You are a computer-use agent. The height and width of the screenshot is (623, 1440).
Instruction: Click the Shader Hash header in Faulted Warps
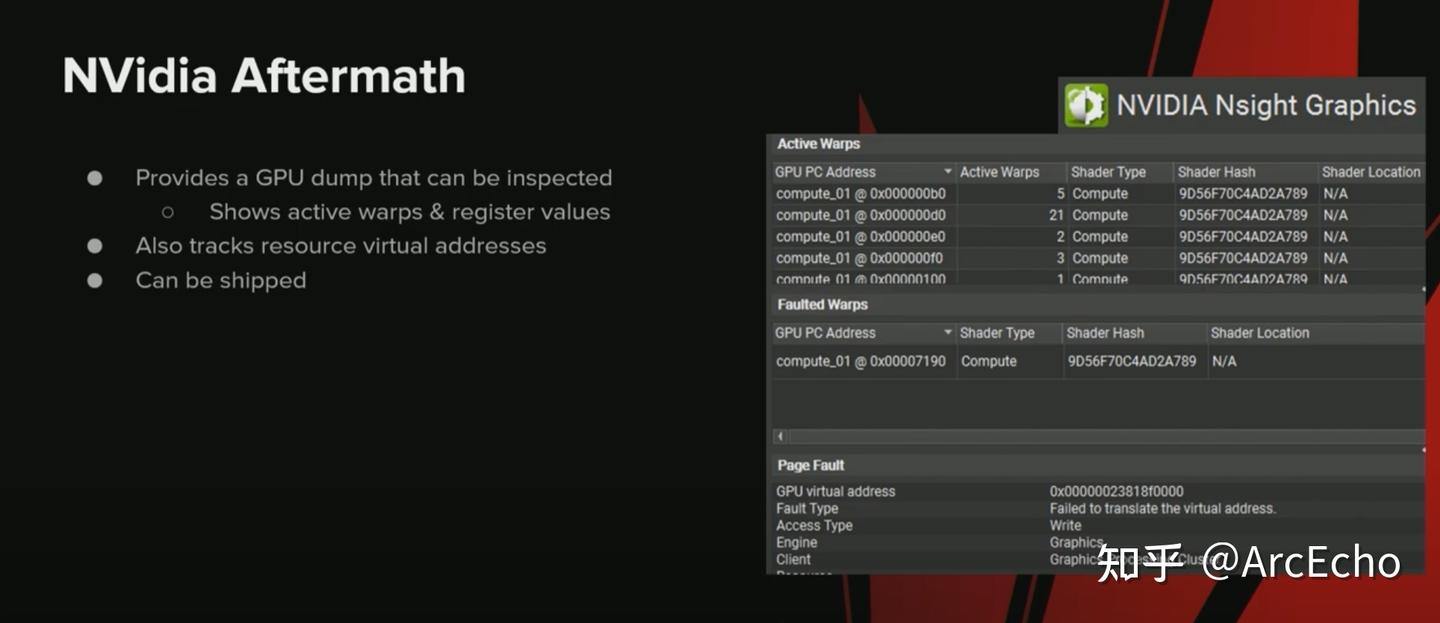pyautogui.click(x=1105, y=333)
